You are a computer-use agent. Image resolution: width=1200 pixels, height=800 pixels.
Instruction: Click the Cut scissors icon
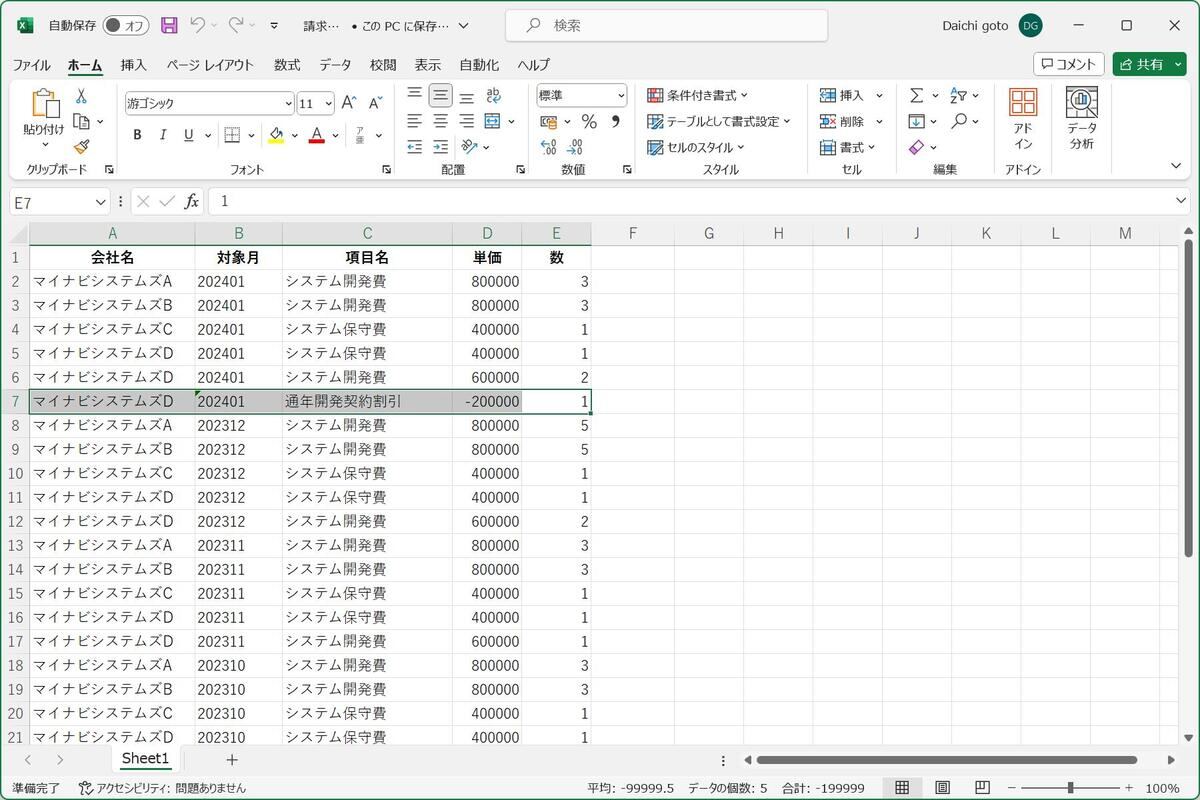[x=81, y=96]
